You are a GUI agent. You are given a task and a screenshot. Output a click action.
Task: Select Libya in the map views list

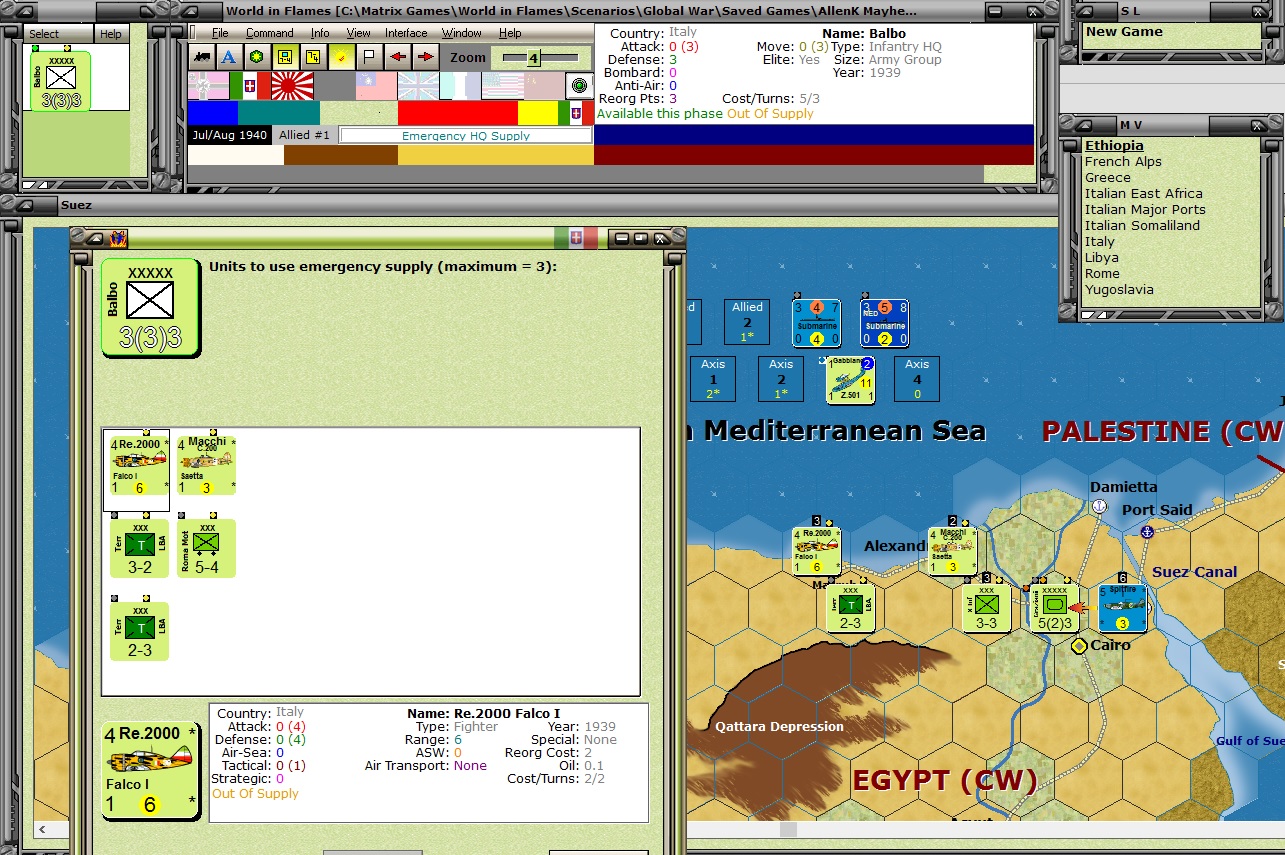point(1101,257)
